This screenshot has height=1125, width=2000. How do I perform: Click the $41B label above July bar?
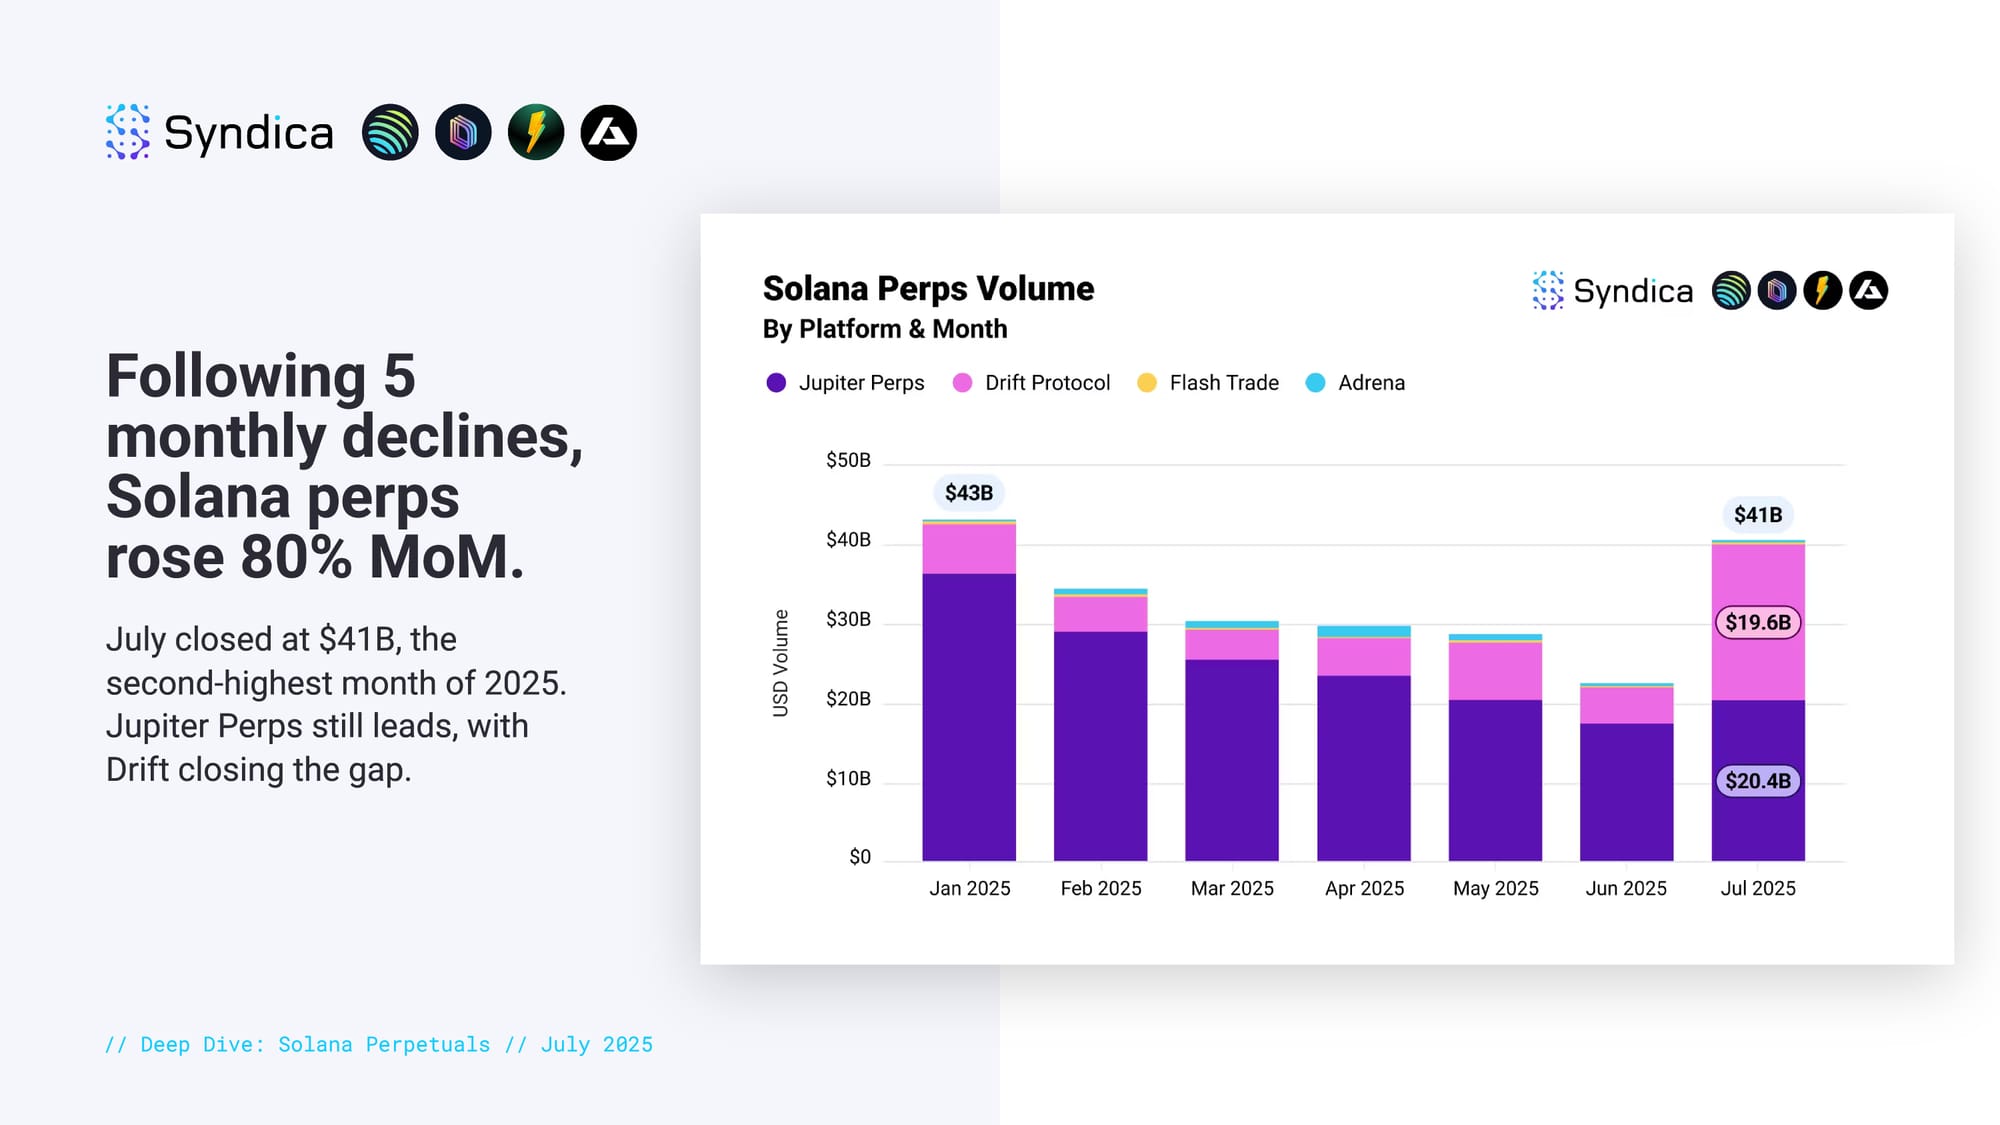[1758, 515]
